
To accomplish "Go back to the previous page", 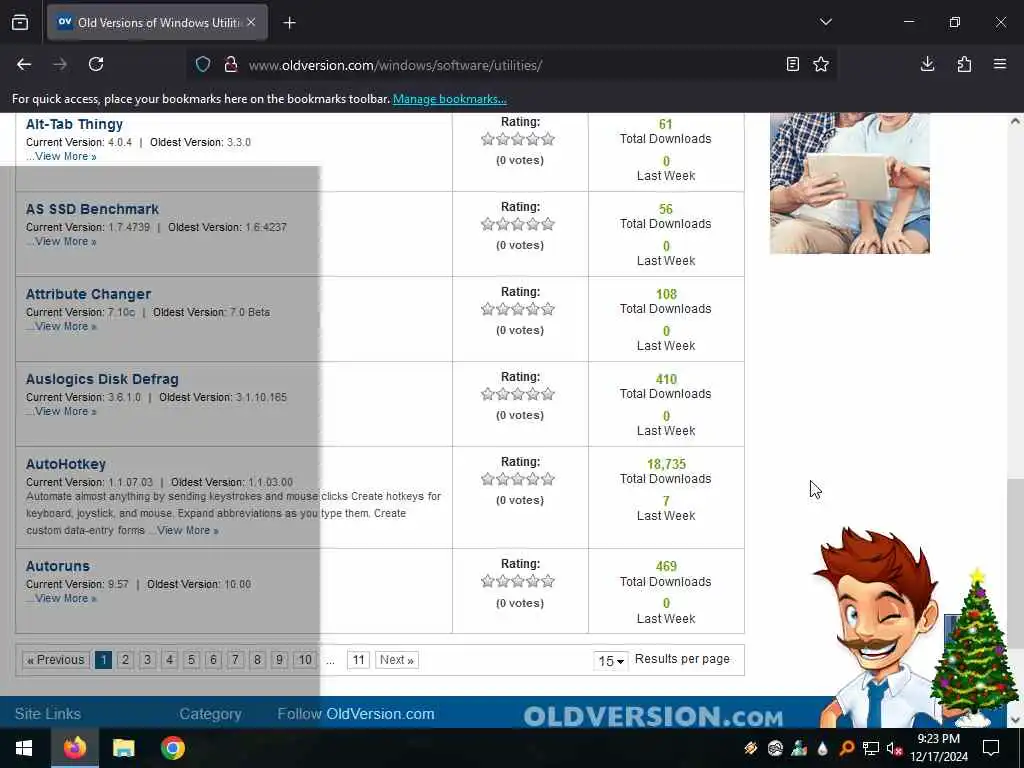I will 24,64.
